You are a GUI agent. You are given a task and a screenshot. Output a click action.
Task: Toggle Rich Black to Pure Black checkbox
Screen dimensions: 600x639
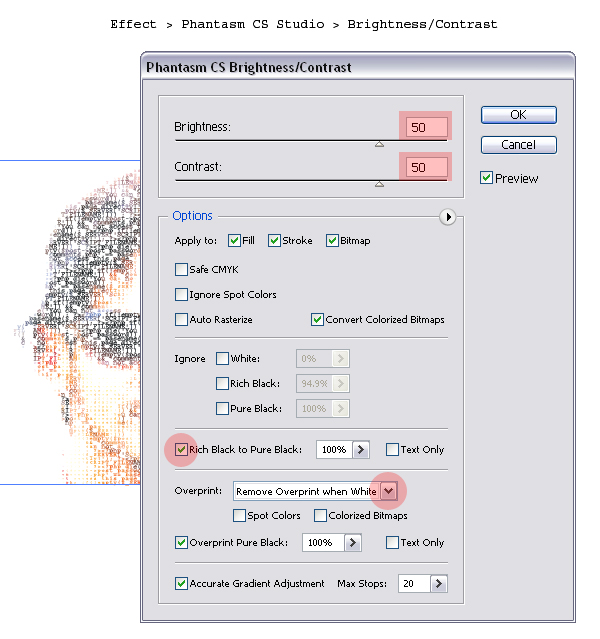click(181, 449)
